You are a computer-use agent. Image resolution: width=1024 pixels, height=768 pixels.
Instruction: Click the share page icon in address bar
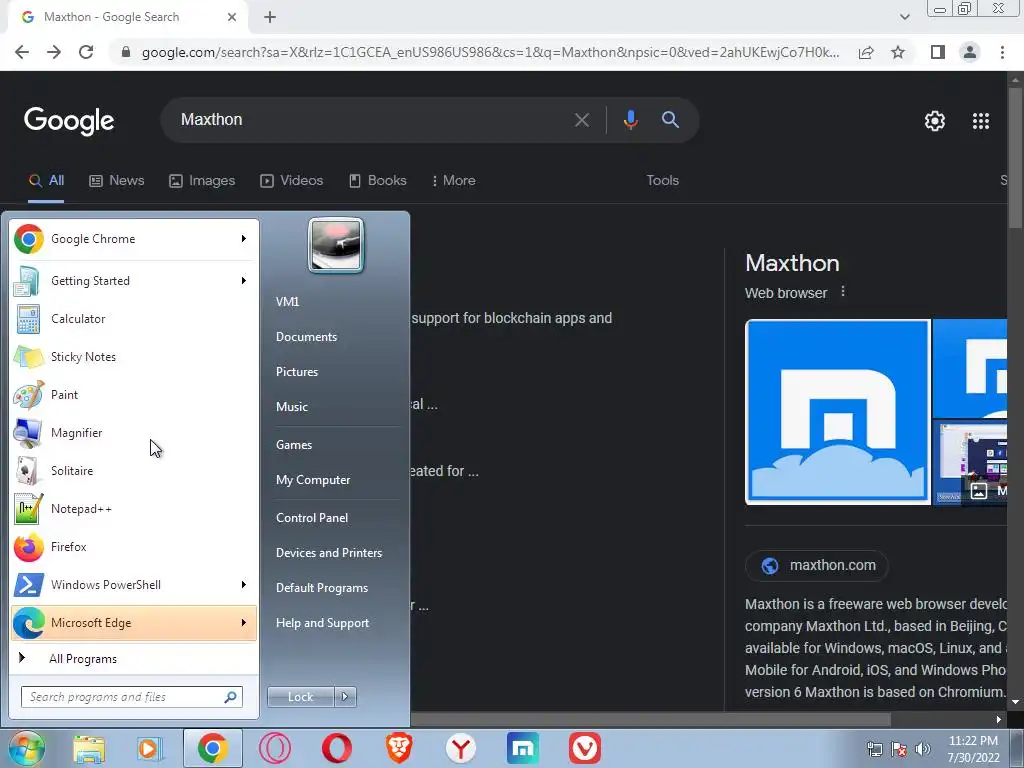[866, 52]
